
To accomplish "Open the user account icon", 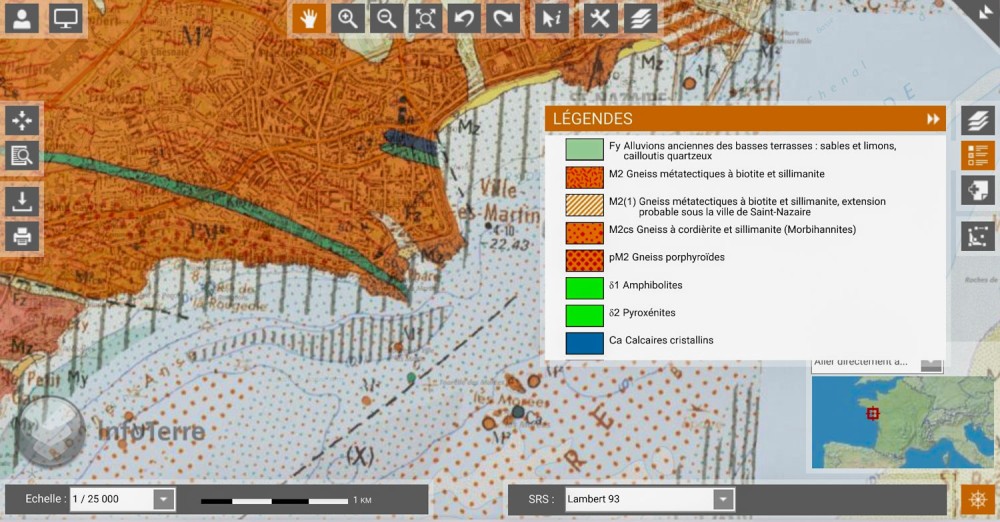I will (x=22, y=18).
